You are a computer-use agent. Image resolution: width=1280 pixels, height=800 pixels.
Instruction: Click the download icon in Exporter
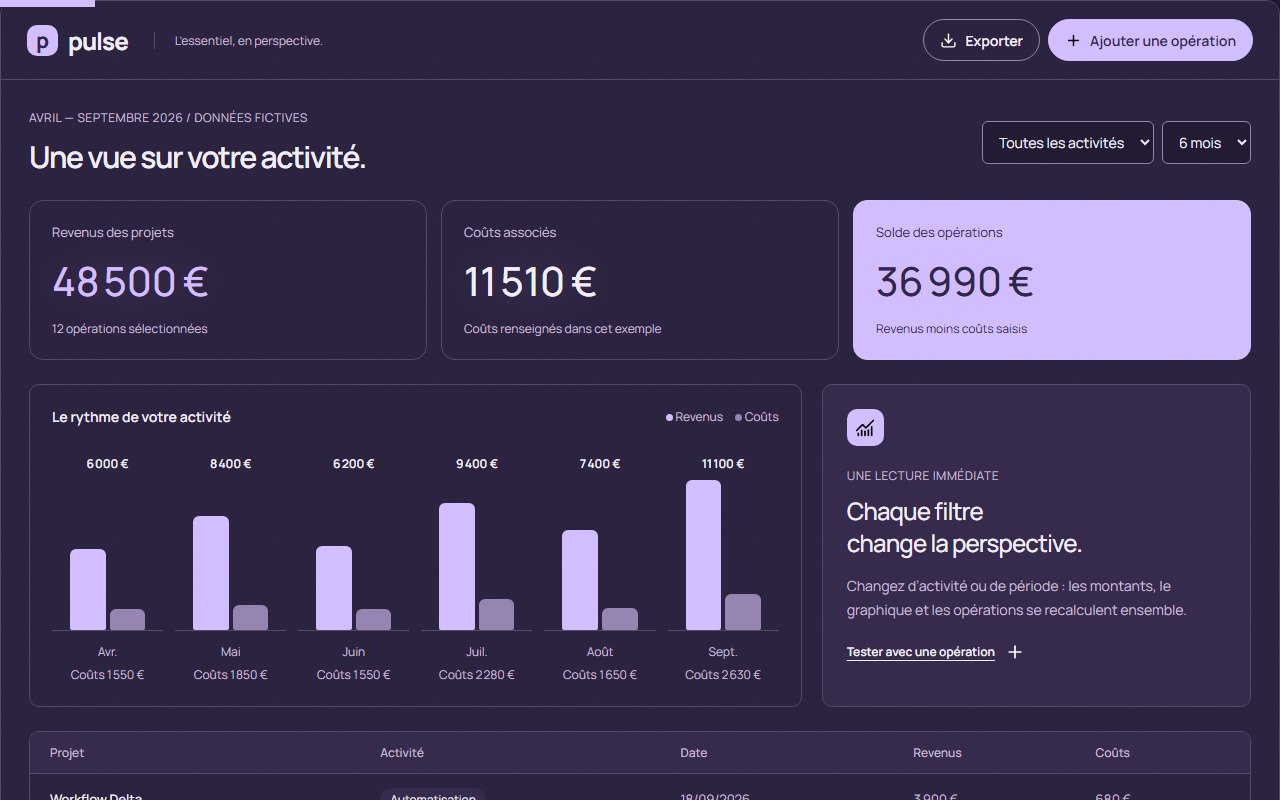click(x=949, y=41)
